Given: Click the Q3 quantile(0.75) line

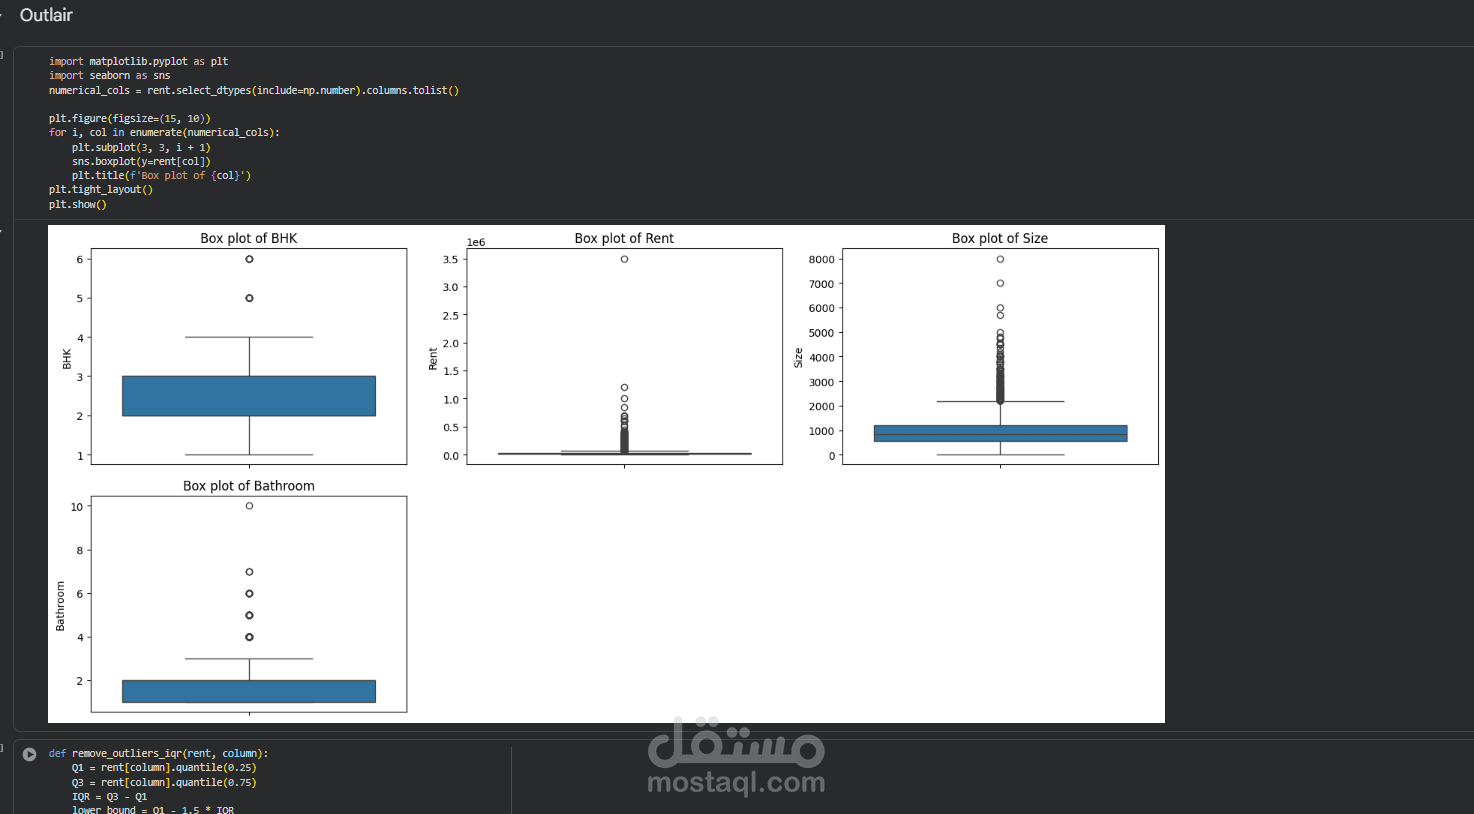Looking at the screenshot, I should coord(164,782).
